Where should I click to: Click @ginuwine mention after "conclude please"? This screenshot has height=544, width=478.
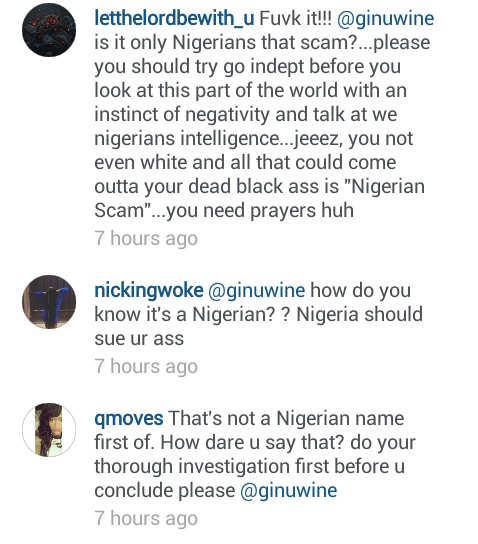click(x=289, y=491)
